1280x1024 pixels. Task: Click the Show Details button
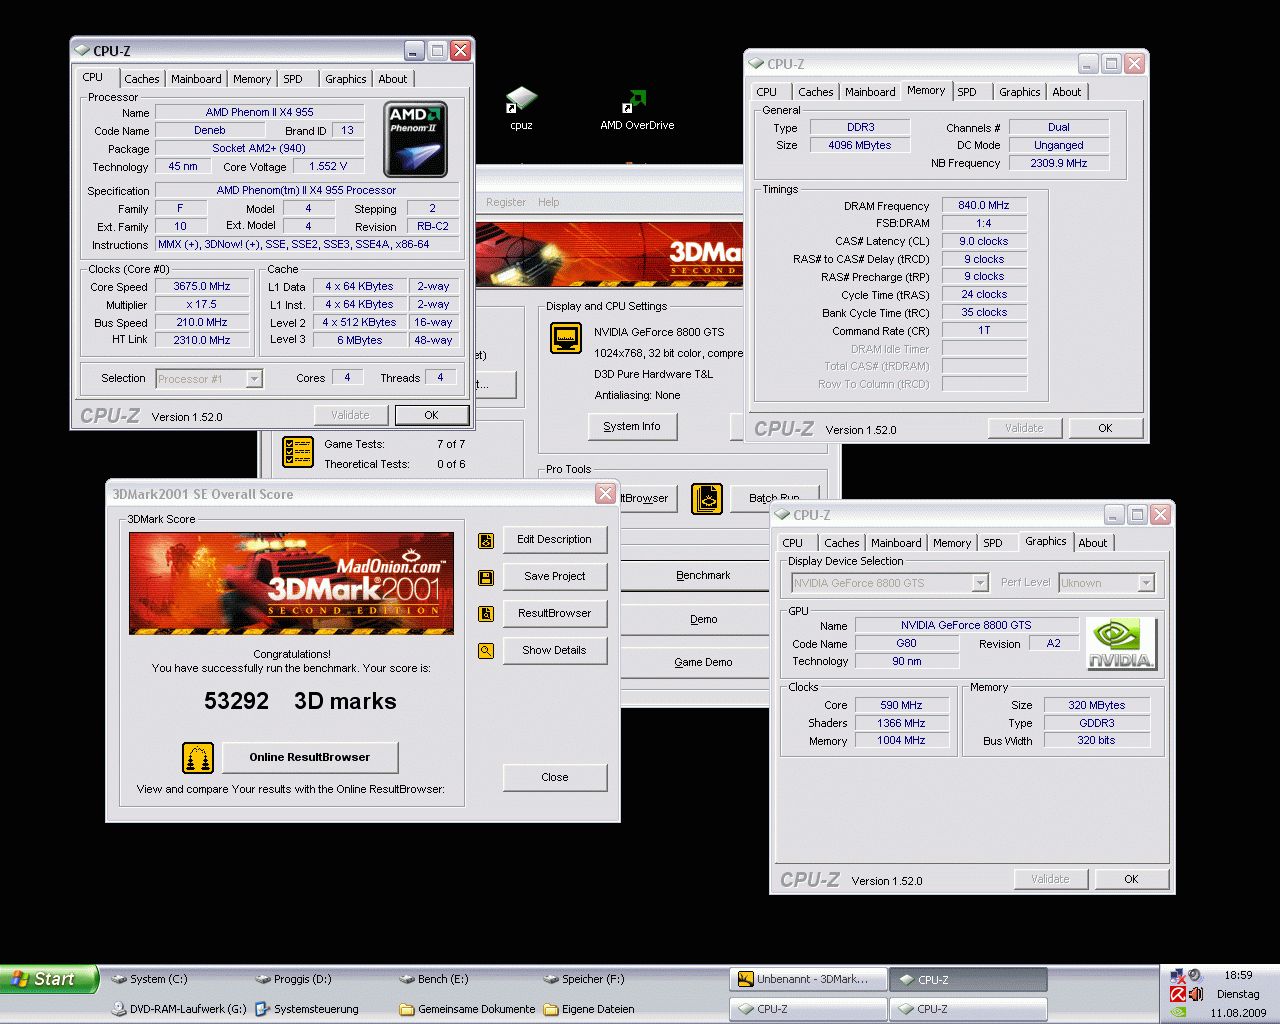[x=555, y=651]
